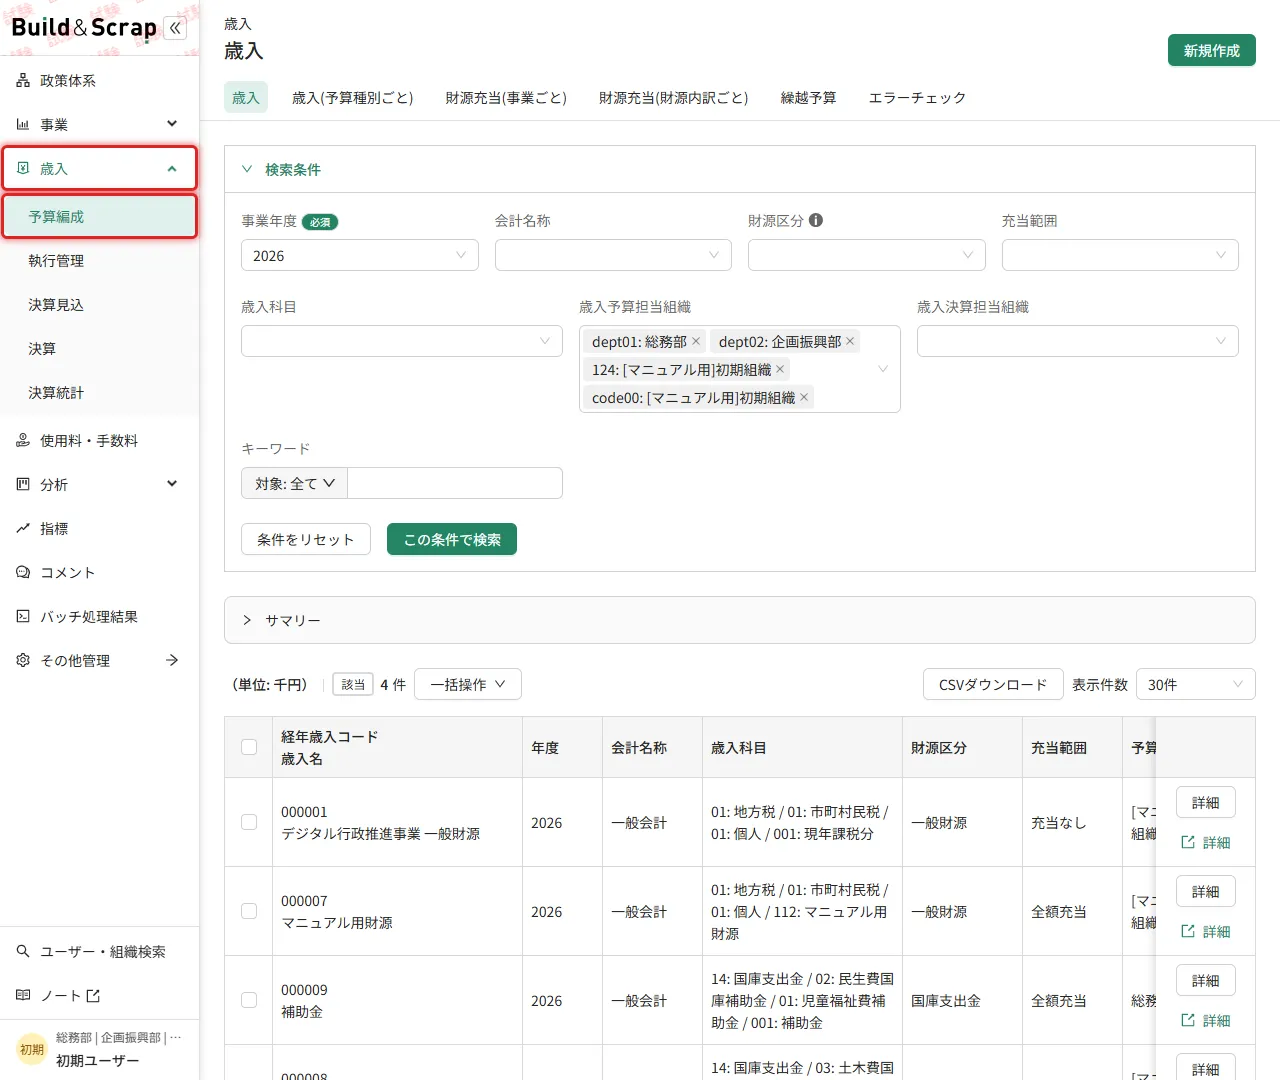Click the 初期 user avatar badge

(32, 1050)
